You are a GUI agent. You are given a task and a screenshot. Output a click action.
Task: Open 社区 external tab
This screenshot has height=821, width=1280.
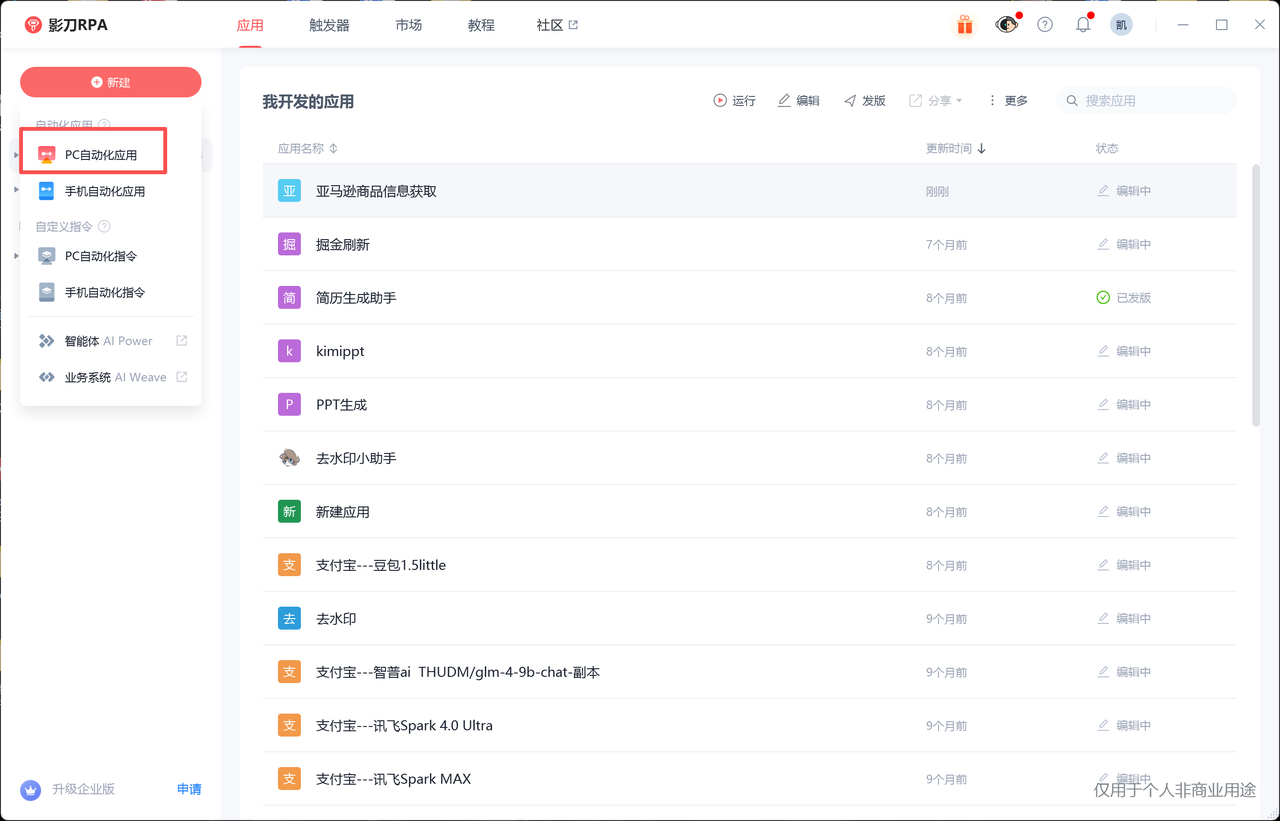pyautogui.click(x=557, y=25)
